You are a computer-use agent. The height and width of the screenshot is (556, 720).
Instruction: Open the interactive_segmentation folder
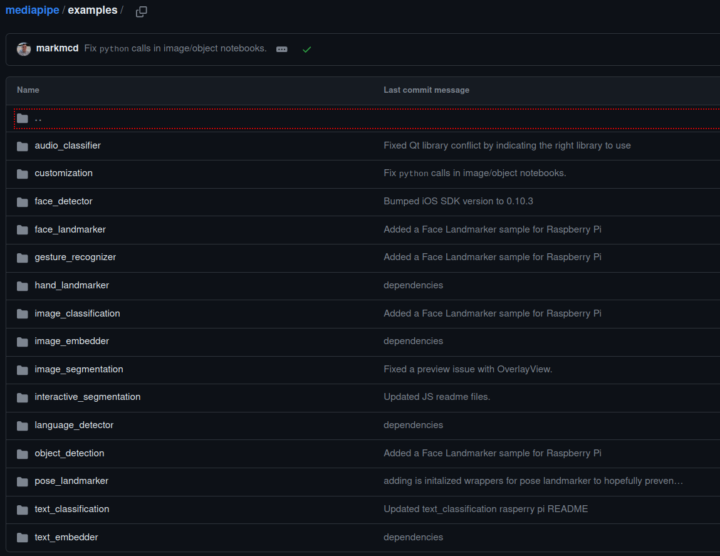pyautogui.click(x=87, y=397)
